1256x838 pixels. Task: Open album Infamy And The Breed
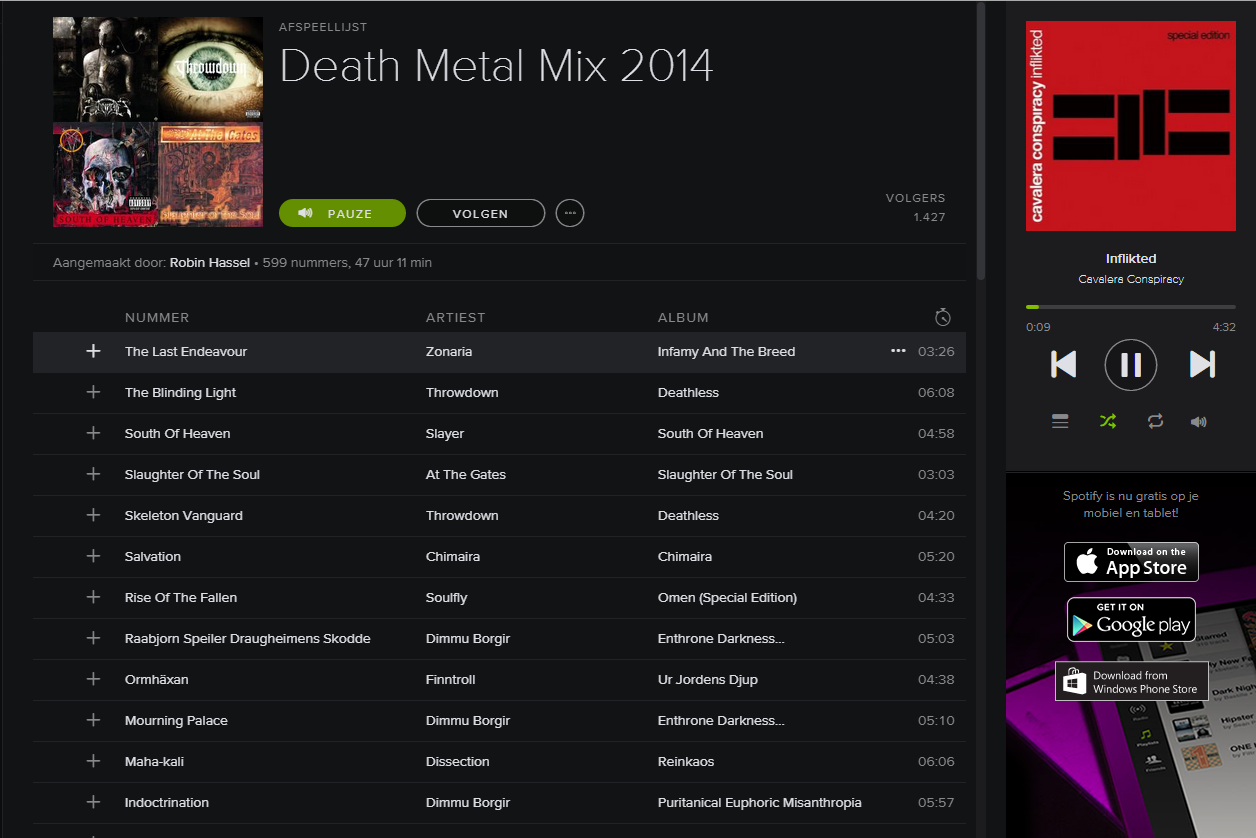pos(726,351)
